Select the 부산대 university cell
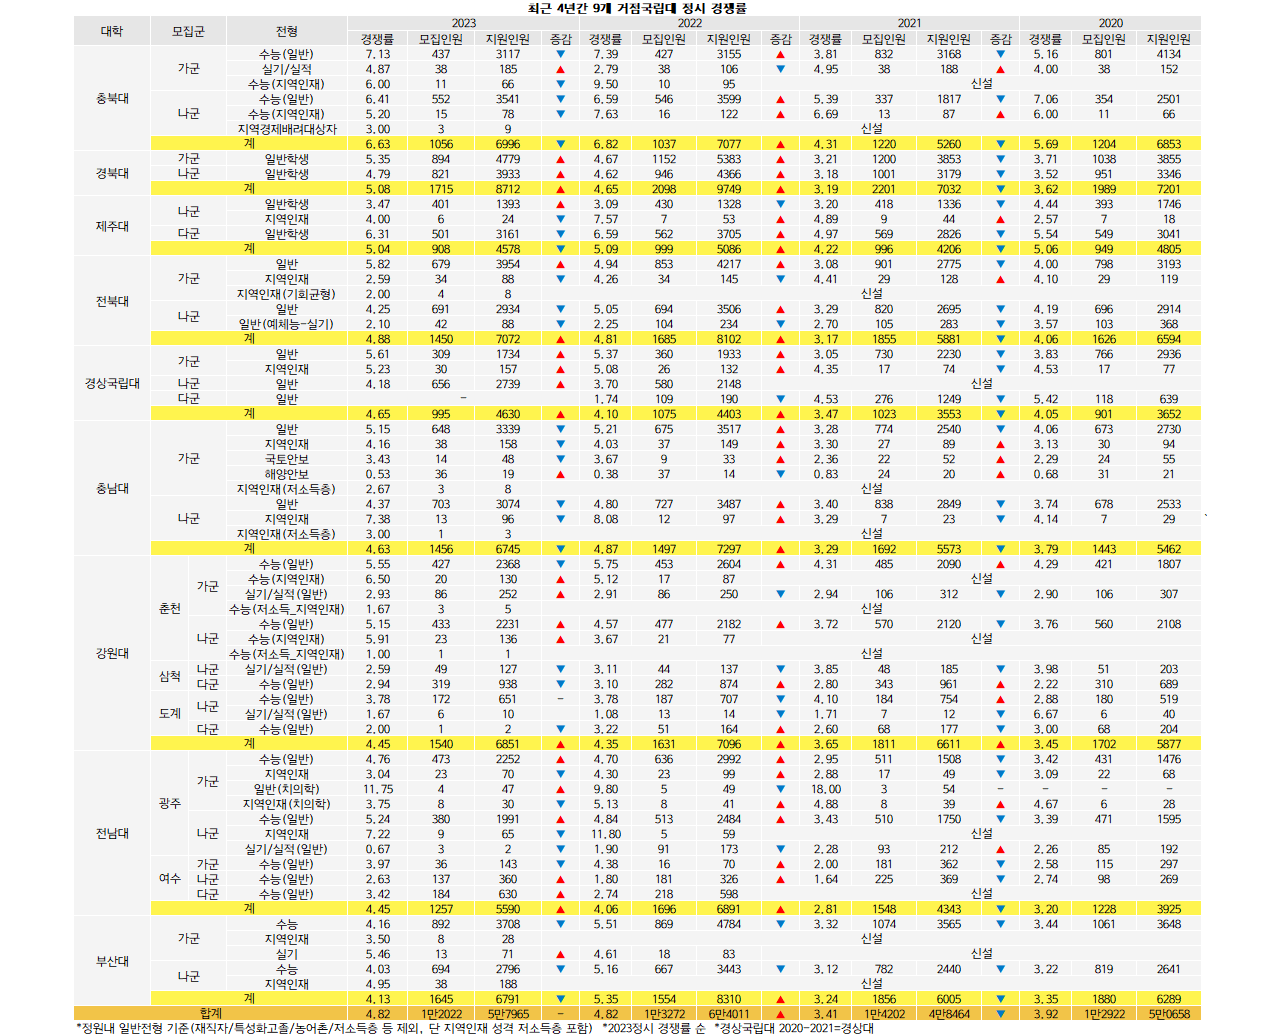Viewport: 1274px width, 1036px height. [112, 961]
